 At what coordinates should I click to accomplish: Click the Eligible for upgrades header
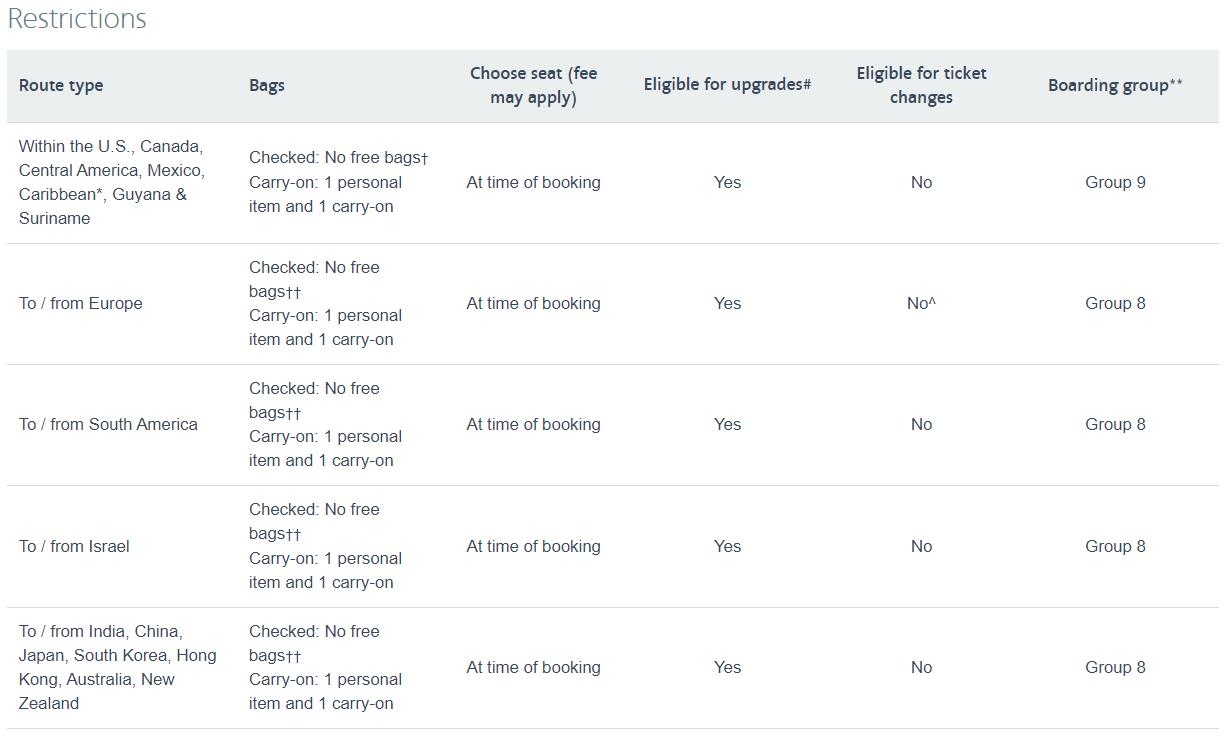click(727, 85)
